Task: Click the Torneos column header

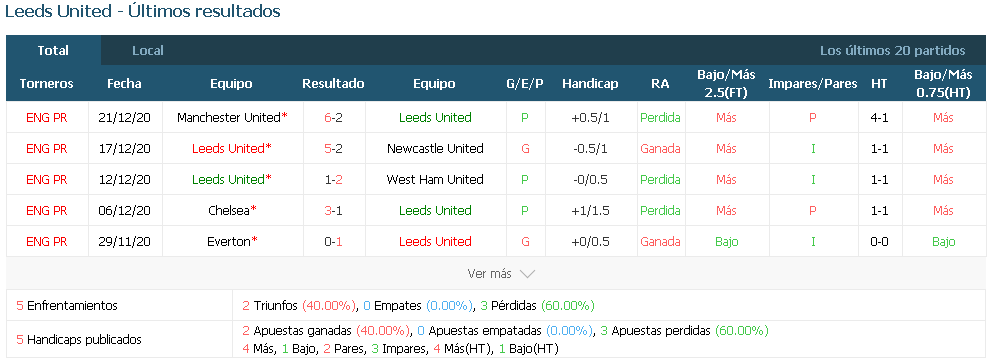Action: pos(46,84)
